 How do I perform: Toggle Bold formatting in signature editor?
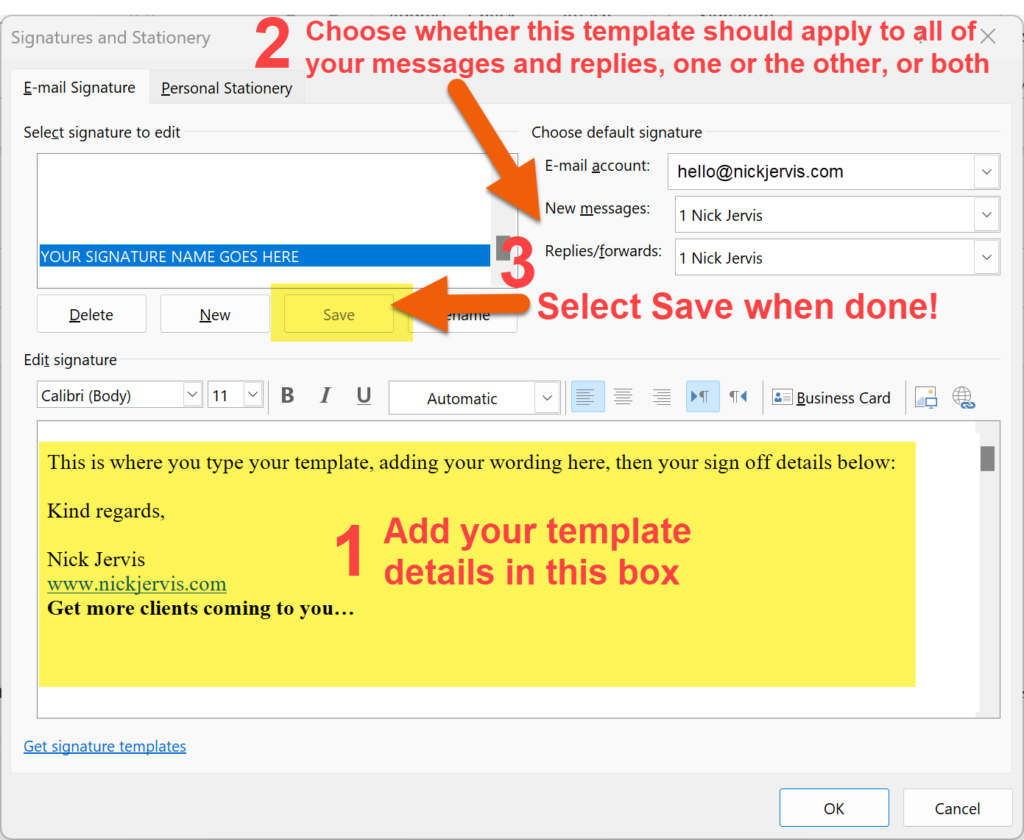[x=287, y=396]
